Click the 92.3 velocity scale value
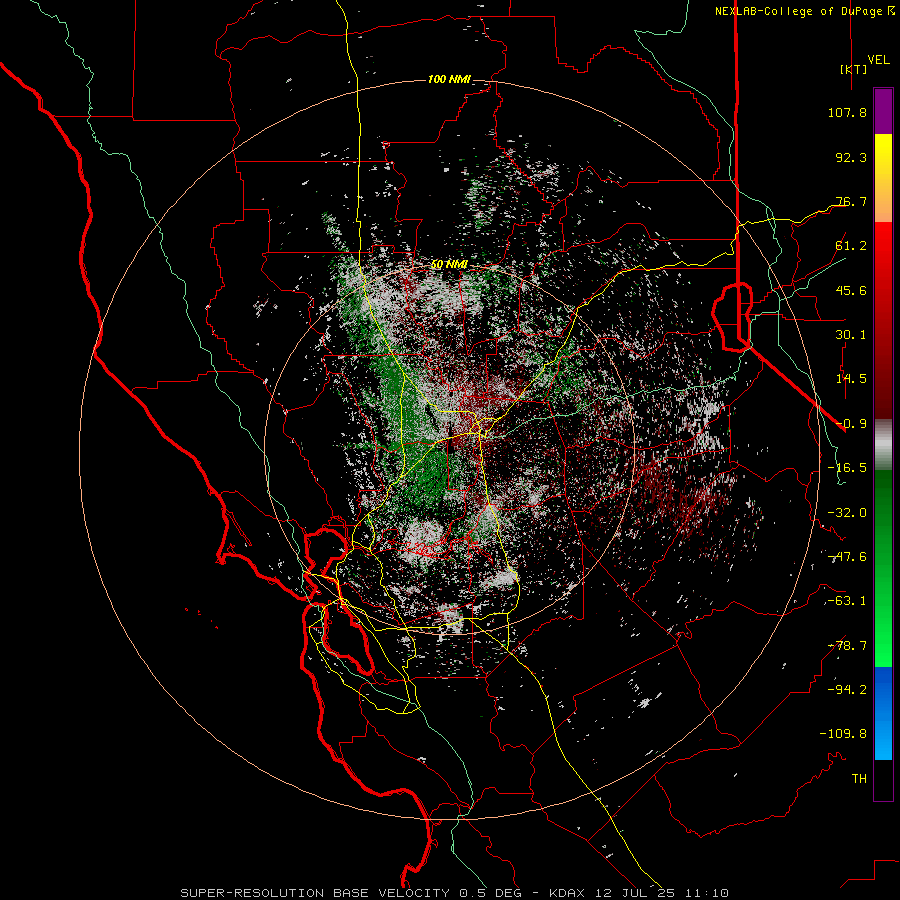The width and height of the screenshot is (900, 900). (x=851, y=157)
